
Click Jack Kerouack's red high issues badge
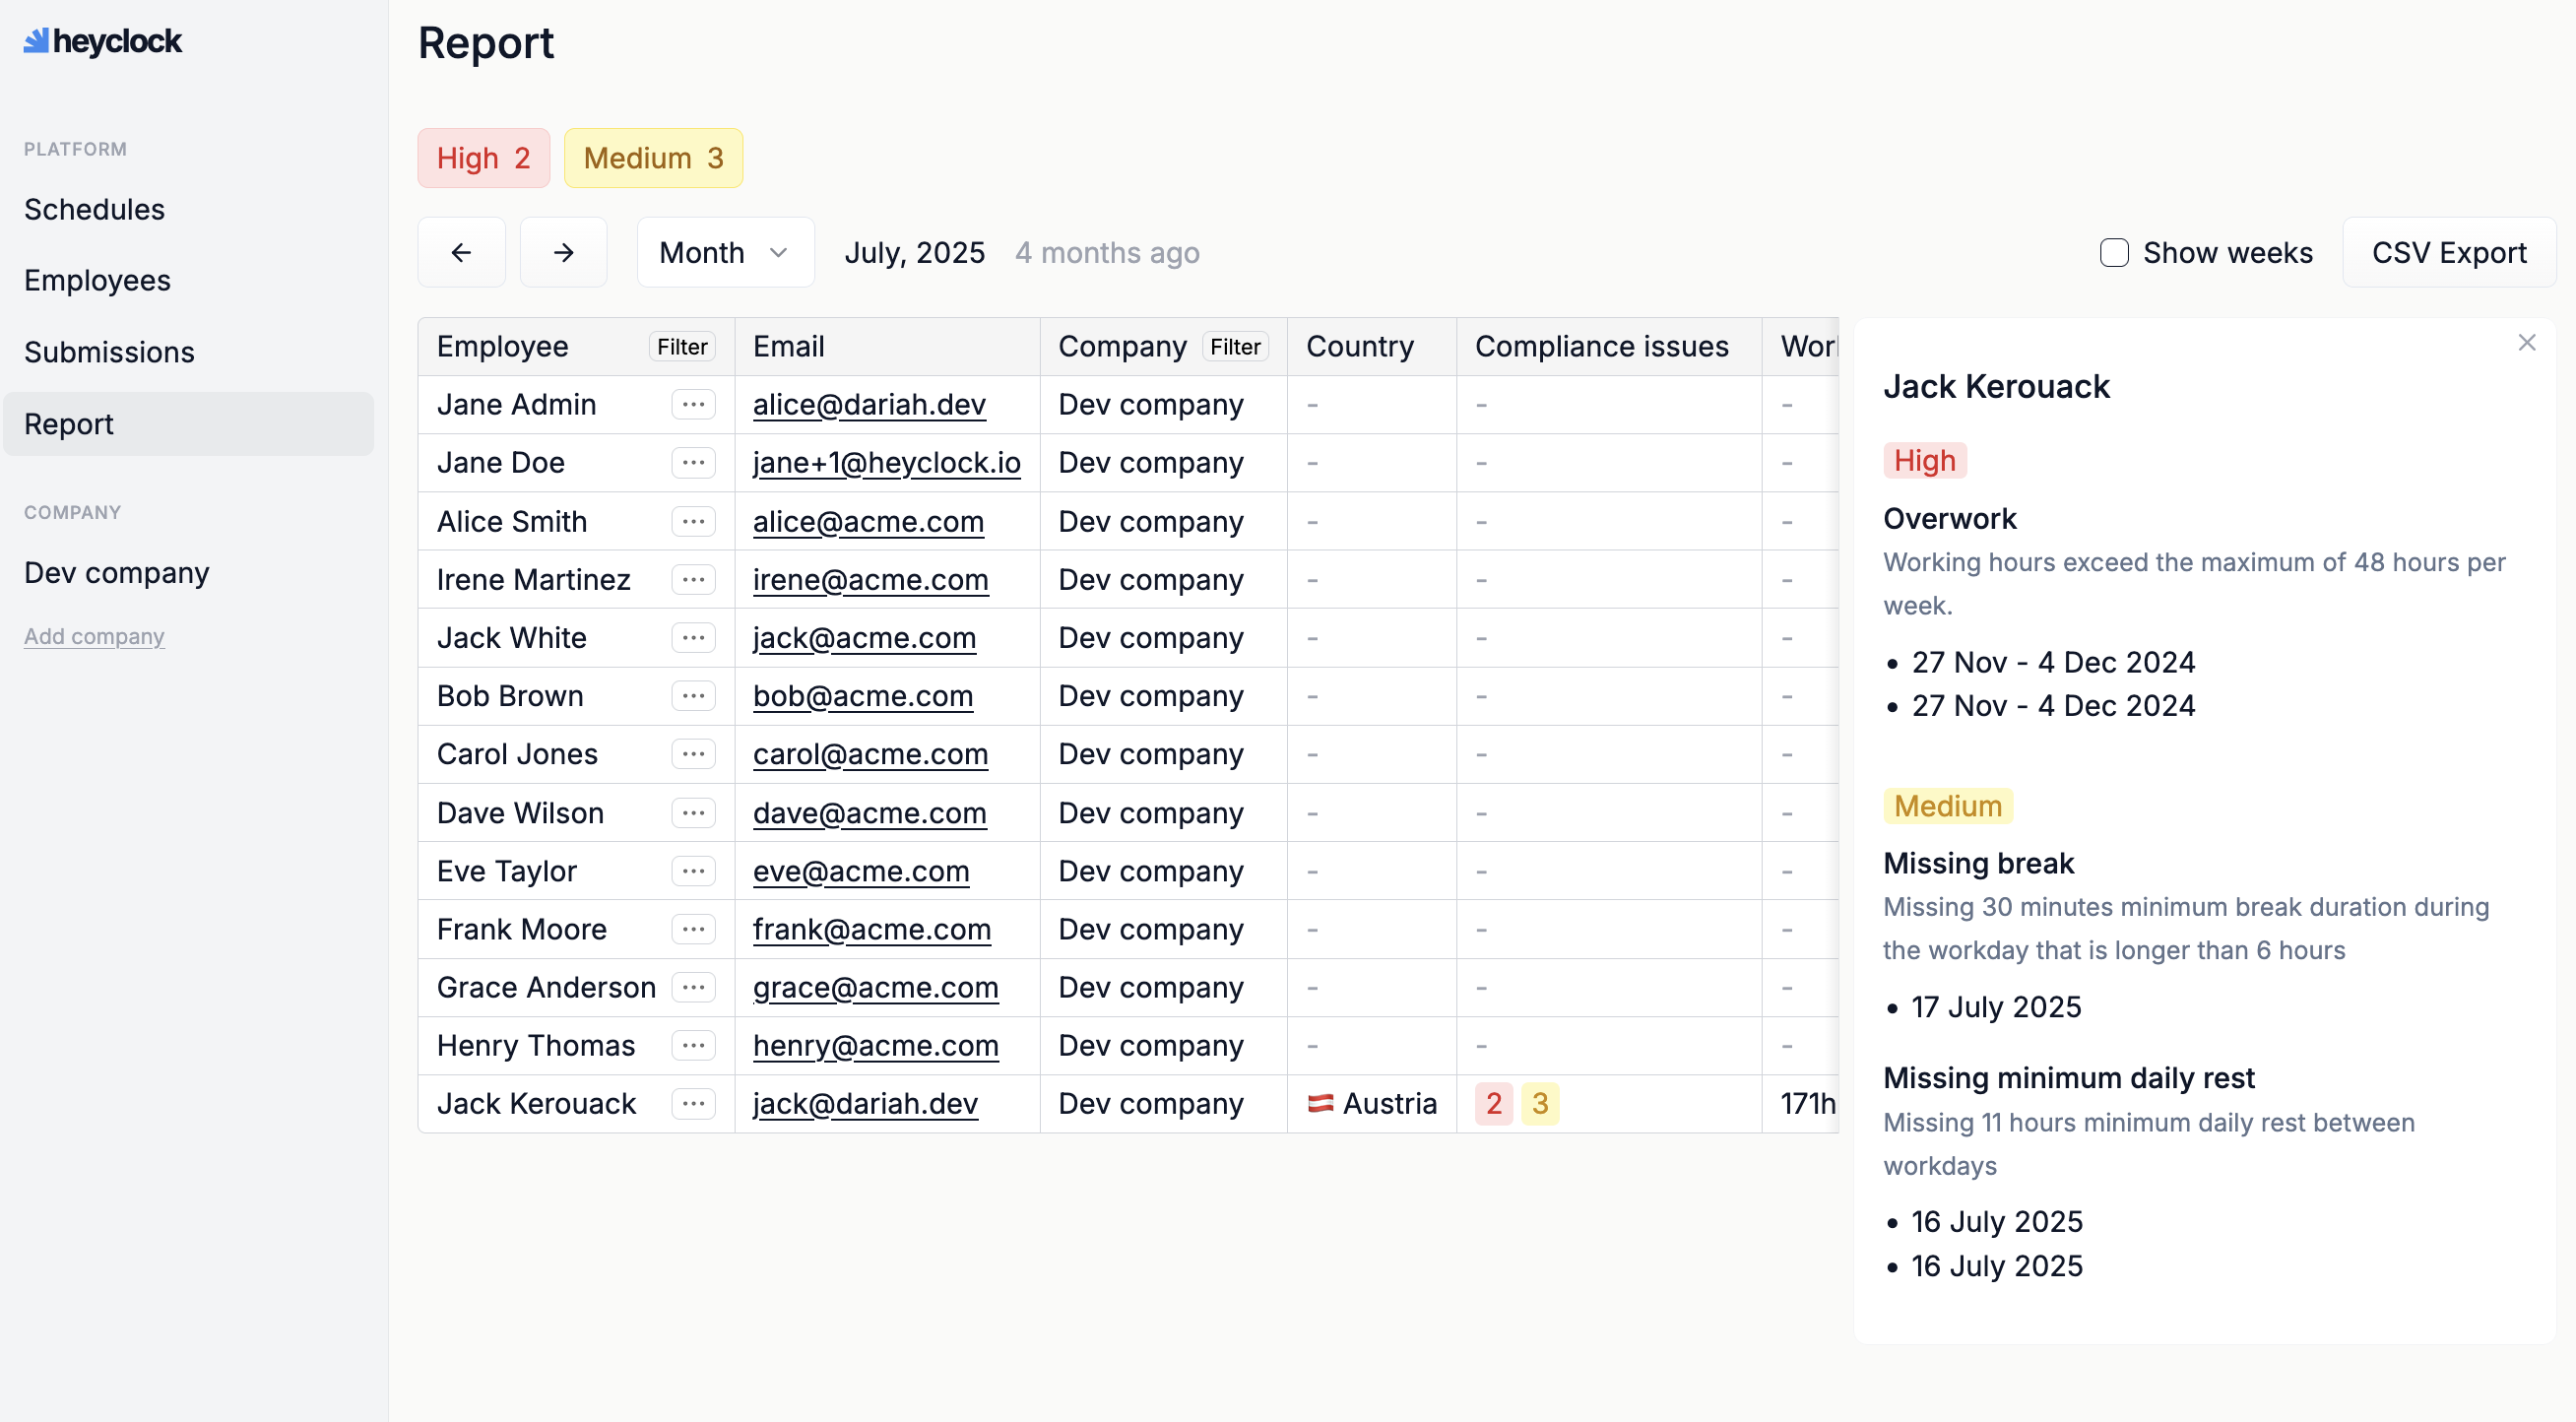[1493, 1103]
